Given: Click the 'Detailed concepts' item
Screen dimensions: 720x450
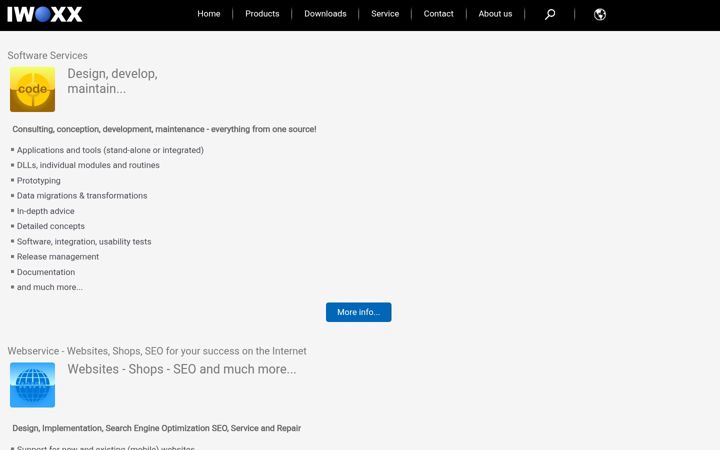Looking at the screenshot, I should 51,226.
